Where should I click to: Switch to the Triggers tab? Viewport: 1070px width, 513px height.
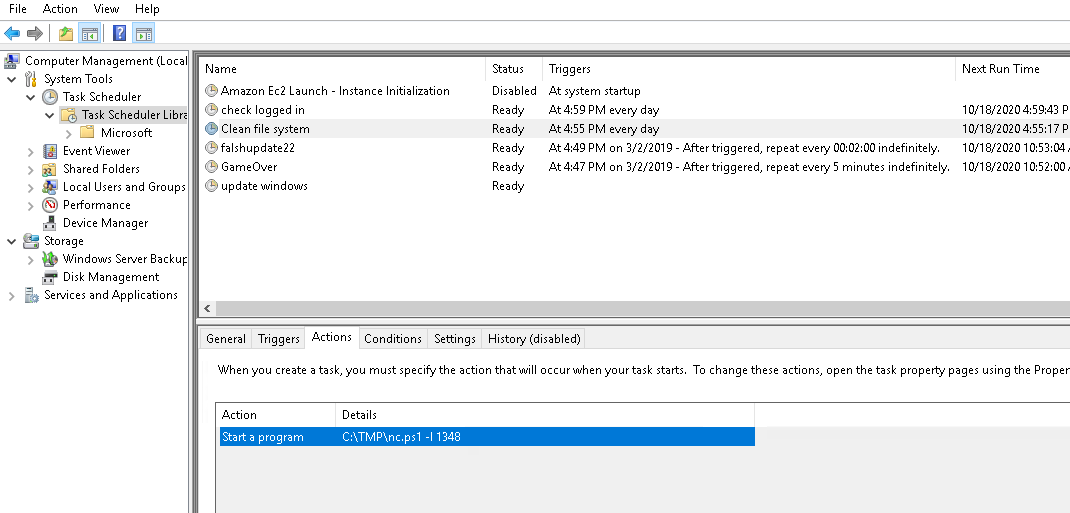click(x=278, y=339)
